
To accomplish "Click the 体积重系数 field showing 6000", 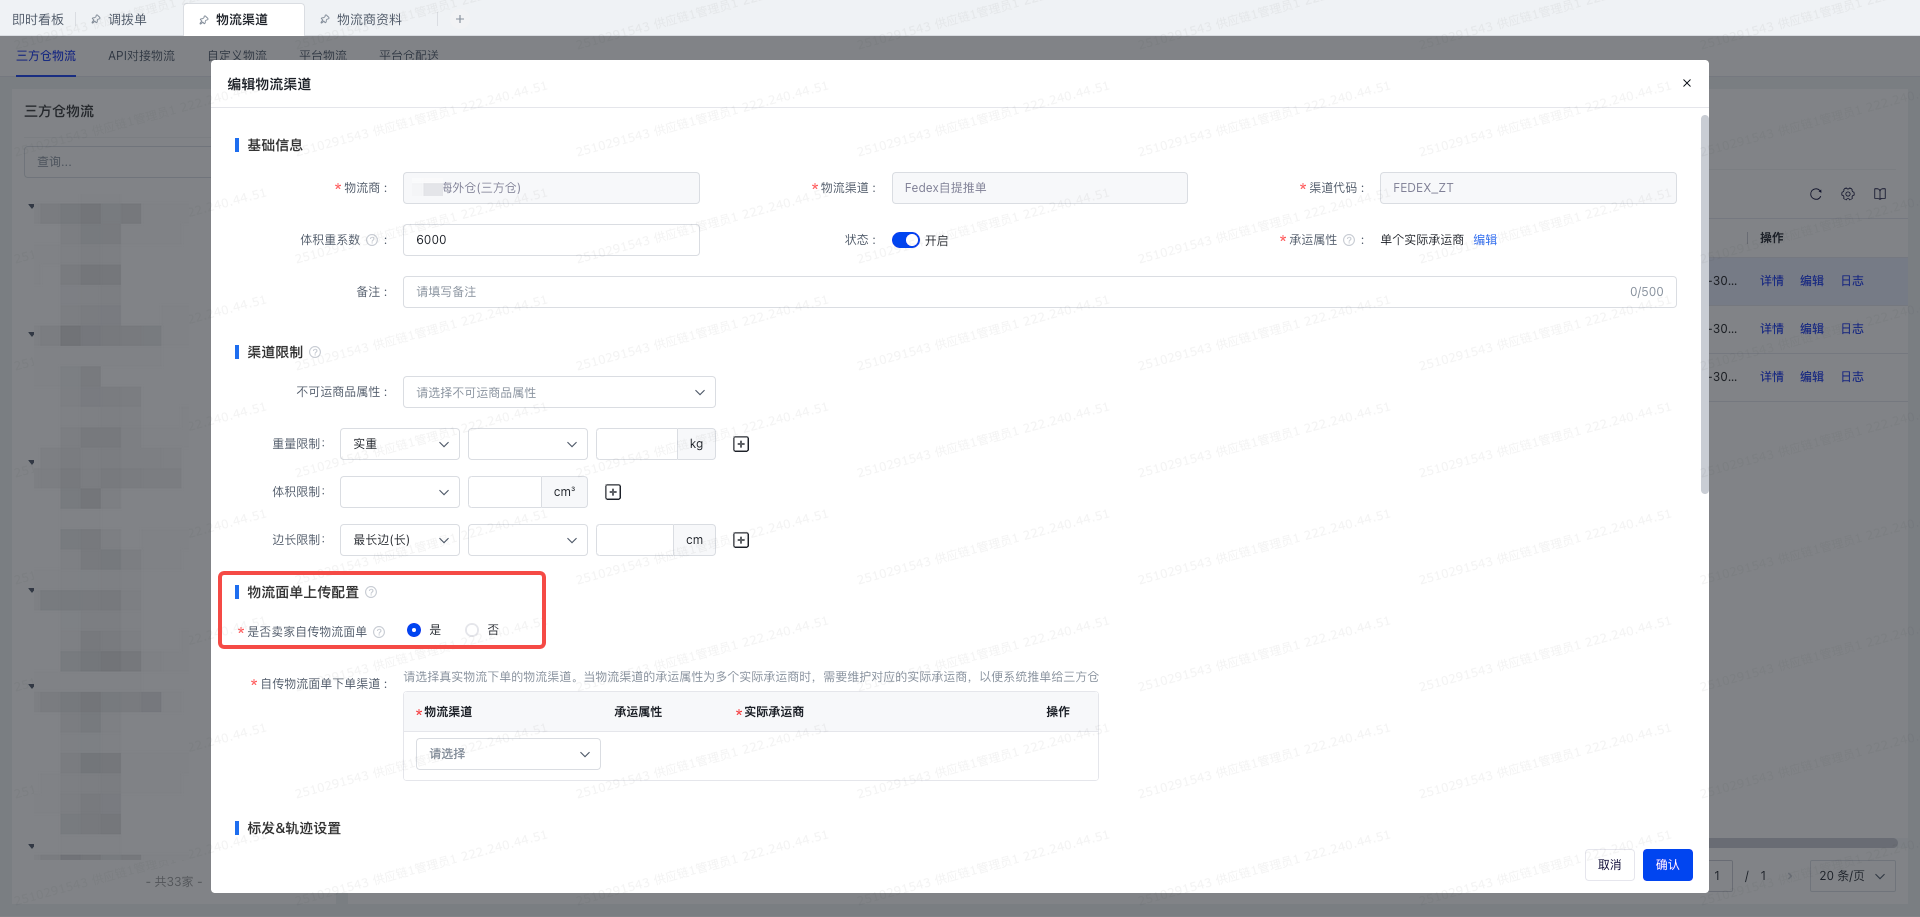I will pyautogui.click(x=551, y=240).
